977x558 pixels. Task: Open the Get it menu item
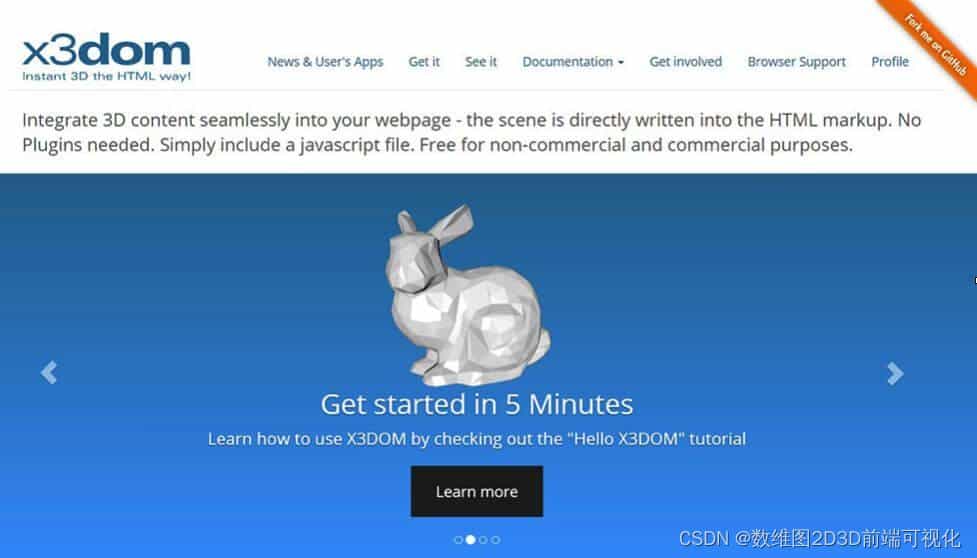(x=424, y=62)
